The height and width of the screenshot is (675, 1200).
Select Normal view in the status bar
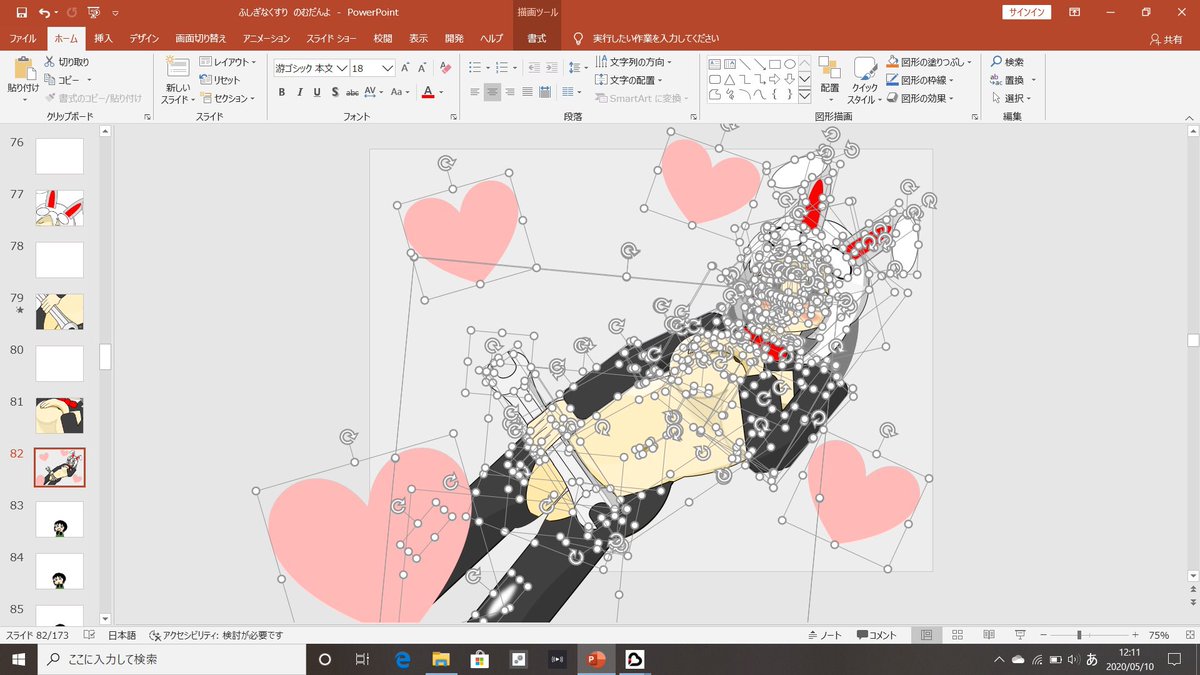click(x=926, y=635)
